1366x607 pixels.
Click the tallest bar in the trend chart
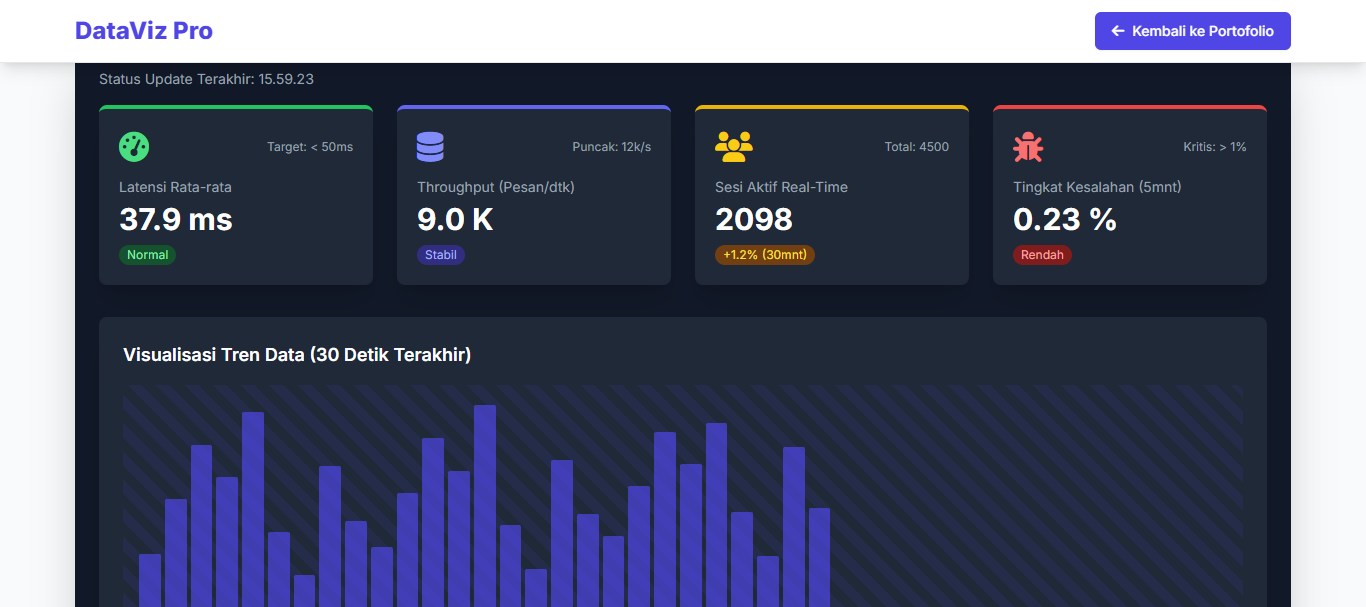click(485, 505)
